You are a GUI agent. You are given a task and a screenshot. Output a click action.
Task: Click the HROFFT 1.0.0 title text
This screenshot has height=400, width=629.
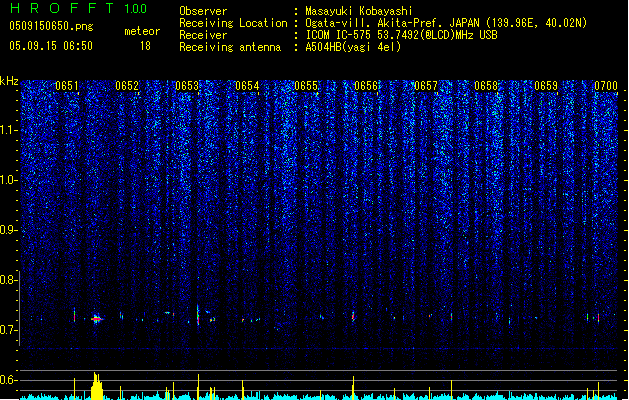(x=78, y=8)
